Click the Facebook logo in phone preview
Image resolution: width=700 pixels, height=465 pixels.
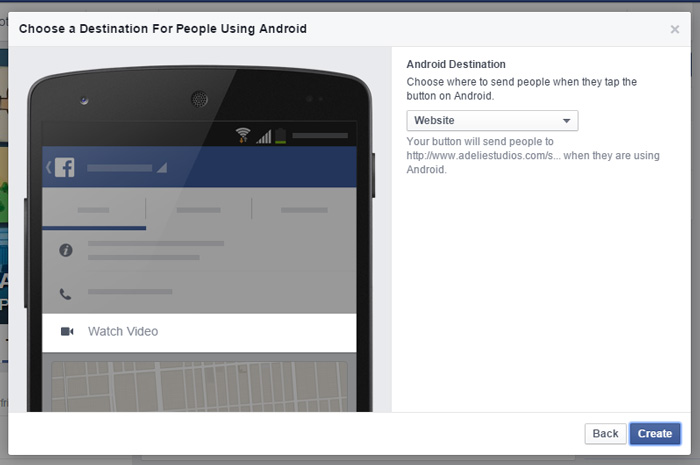tap(64, 167)
